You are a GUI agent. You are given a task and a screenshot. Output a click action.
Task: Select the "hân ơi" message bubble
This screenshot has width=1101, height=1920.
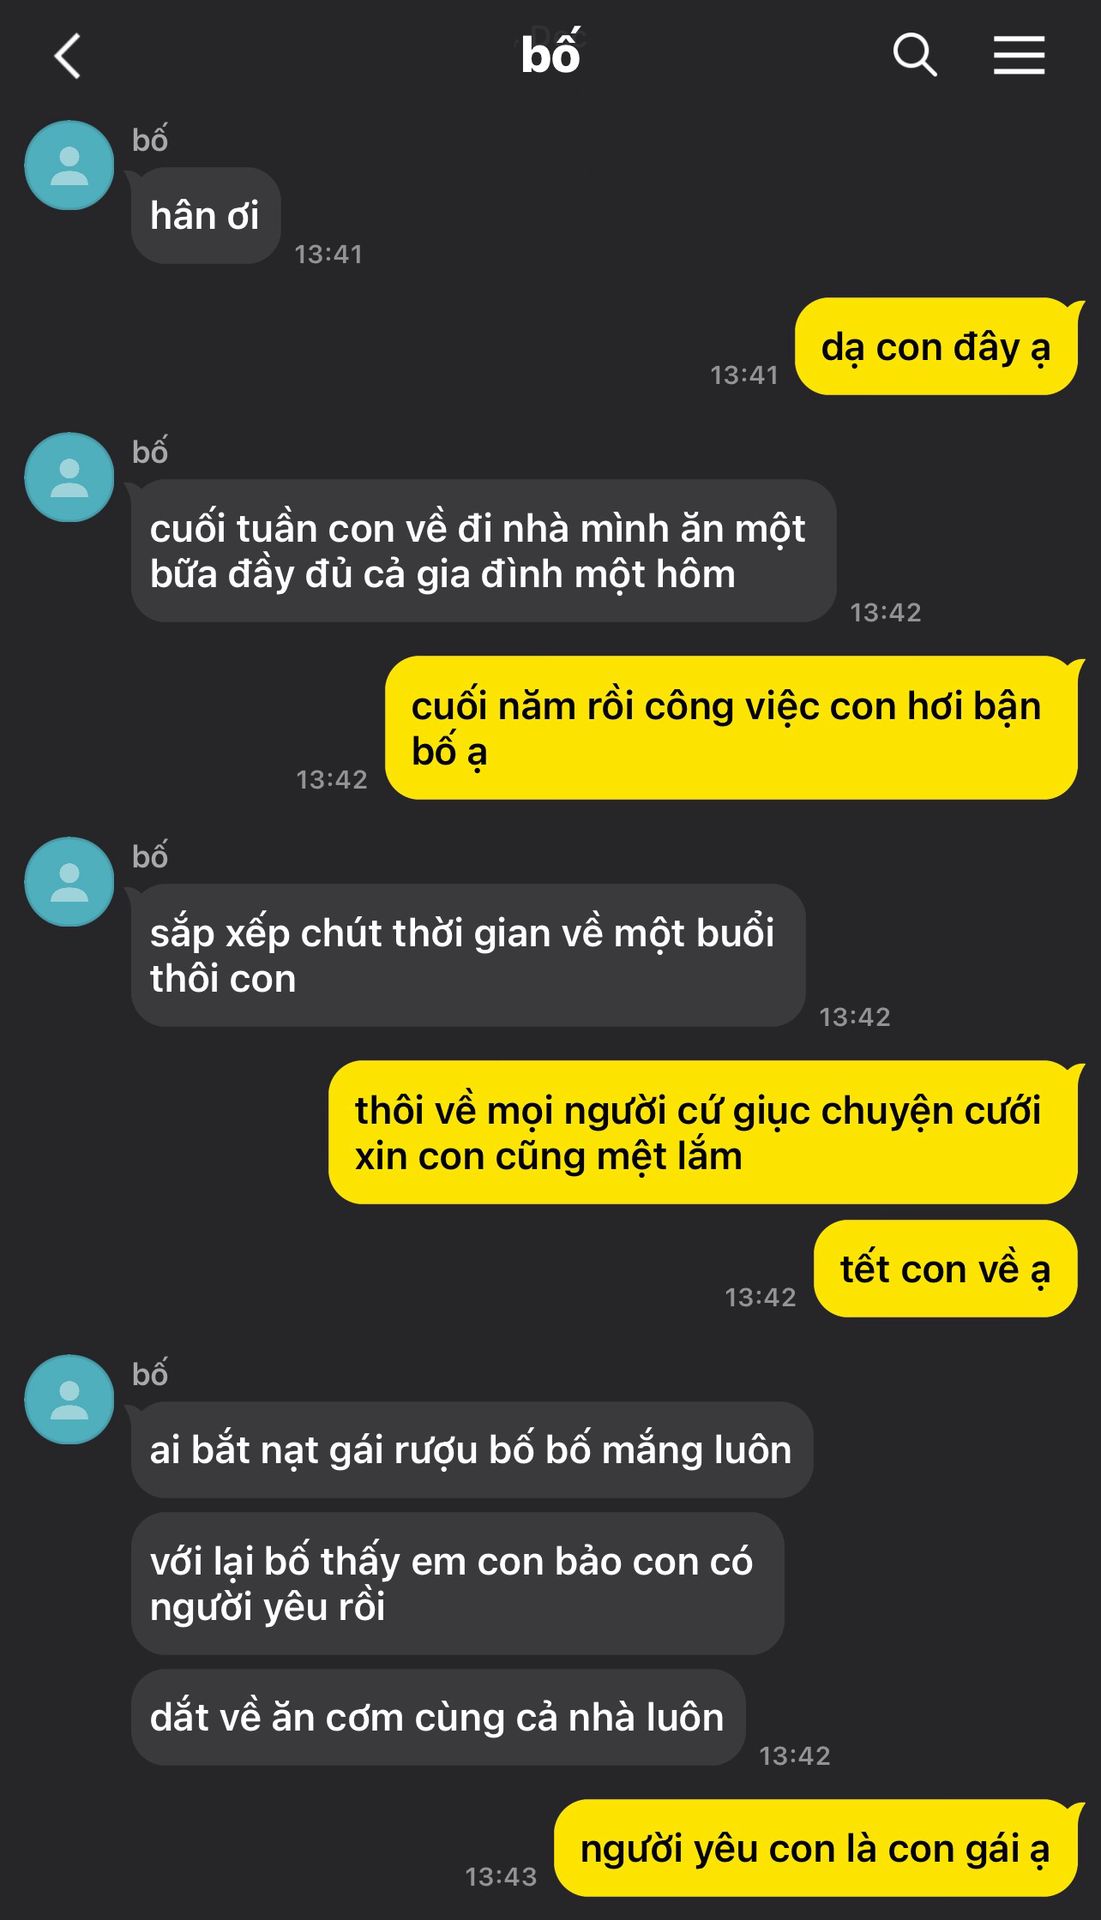[205, 216]
